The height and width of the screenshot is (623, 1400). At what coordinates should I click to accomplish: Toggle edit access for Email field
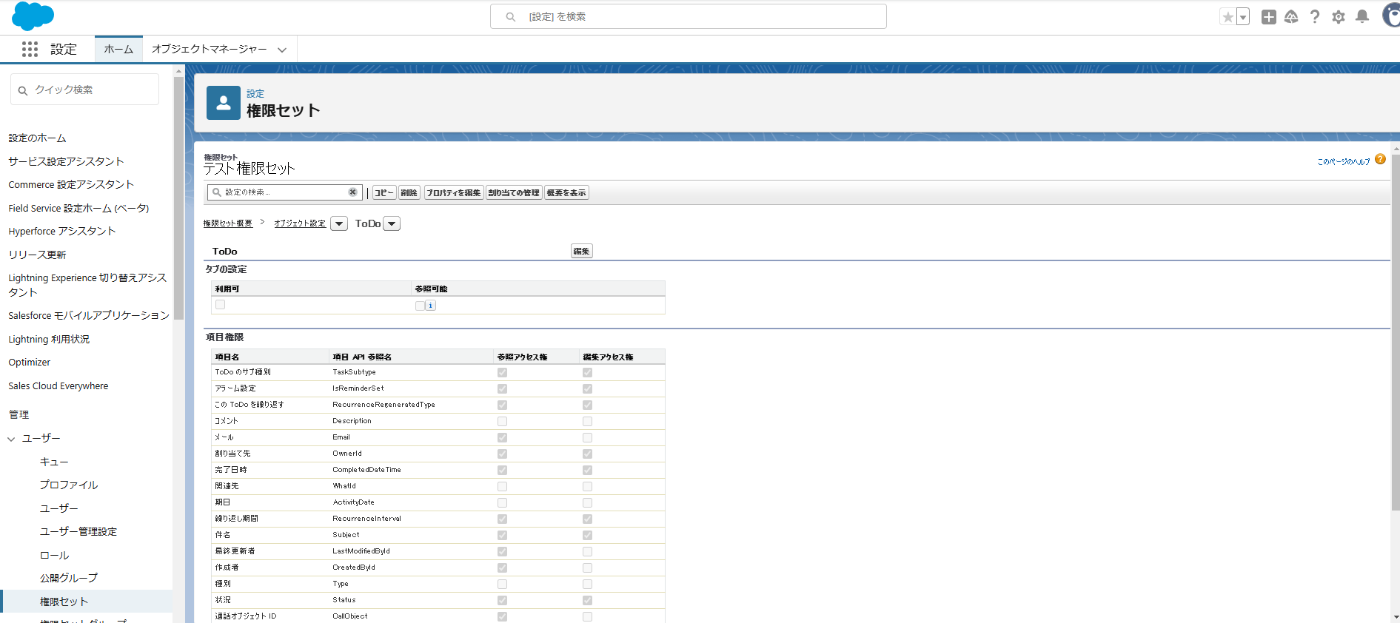[x=587, y=437]
